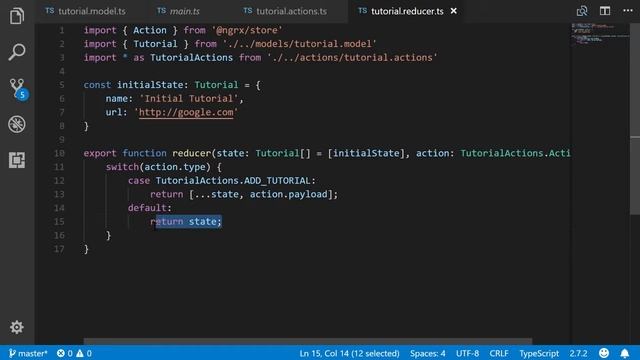Split the editor with split icon
Screen dimensions: 640x360
605,11
